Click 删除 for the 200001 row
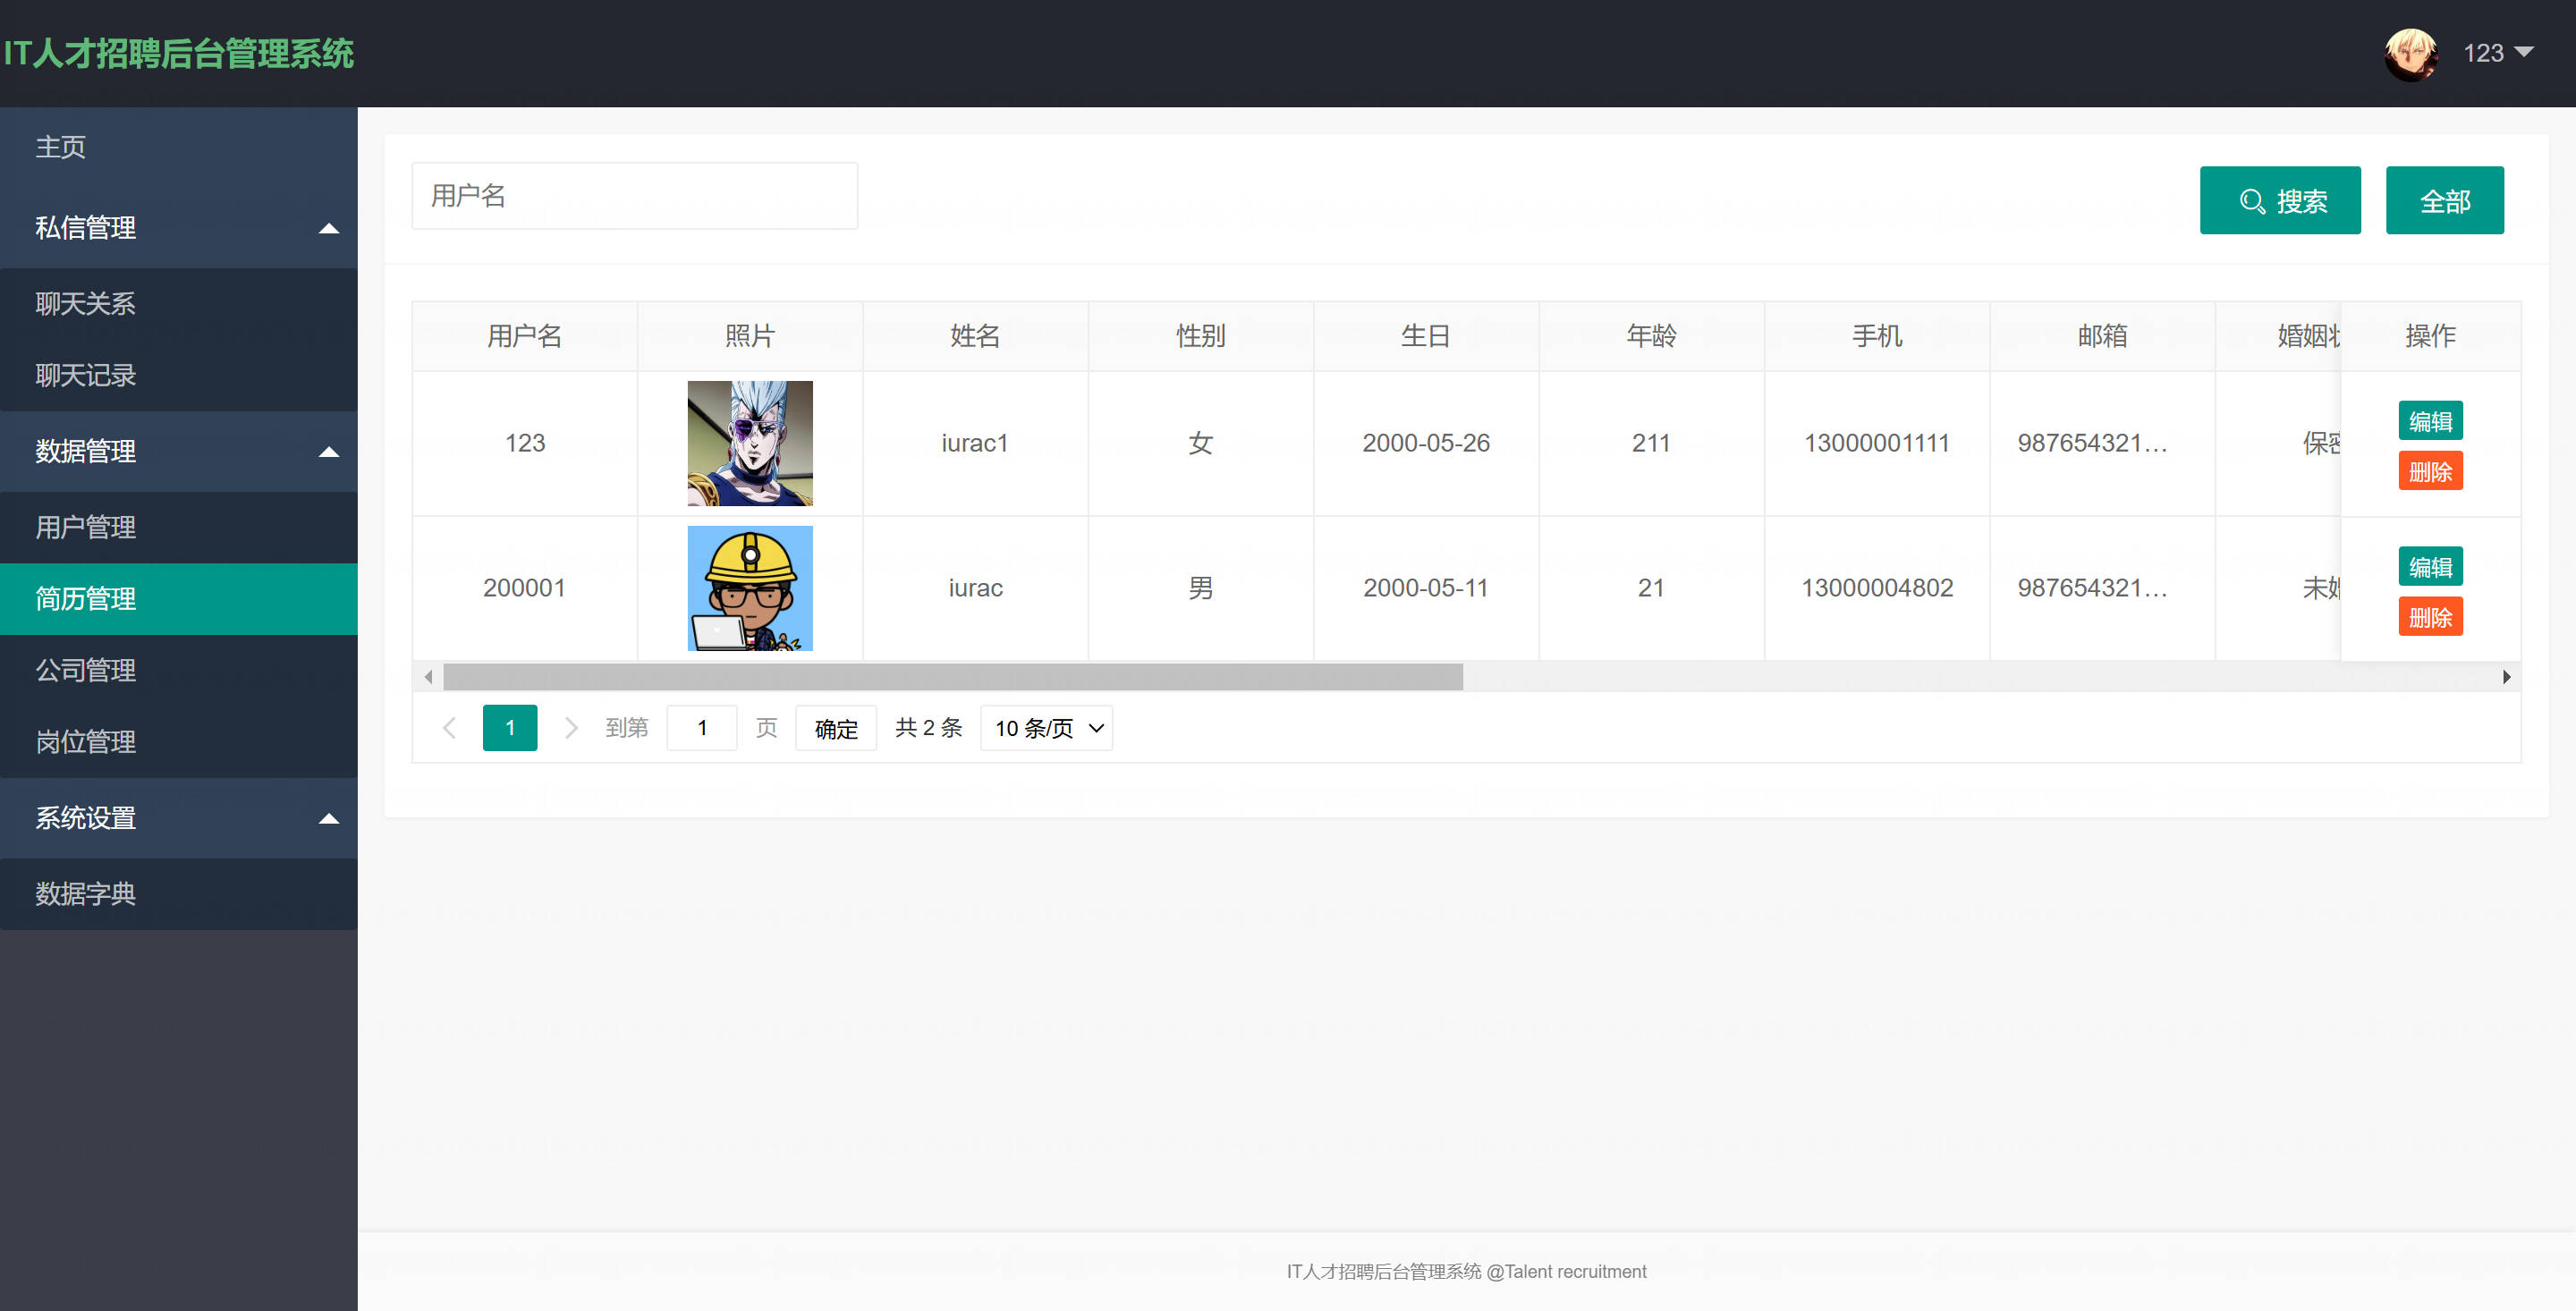 2431,617
